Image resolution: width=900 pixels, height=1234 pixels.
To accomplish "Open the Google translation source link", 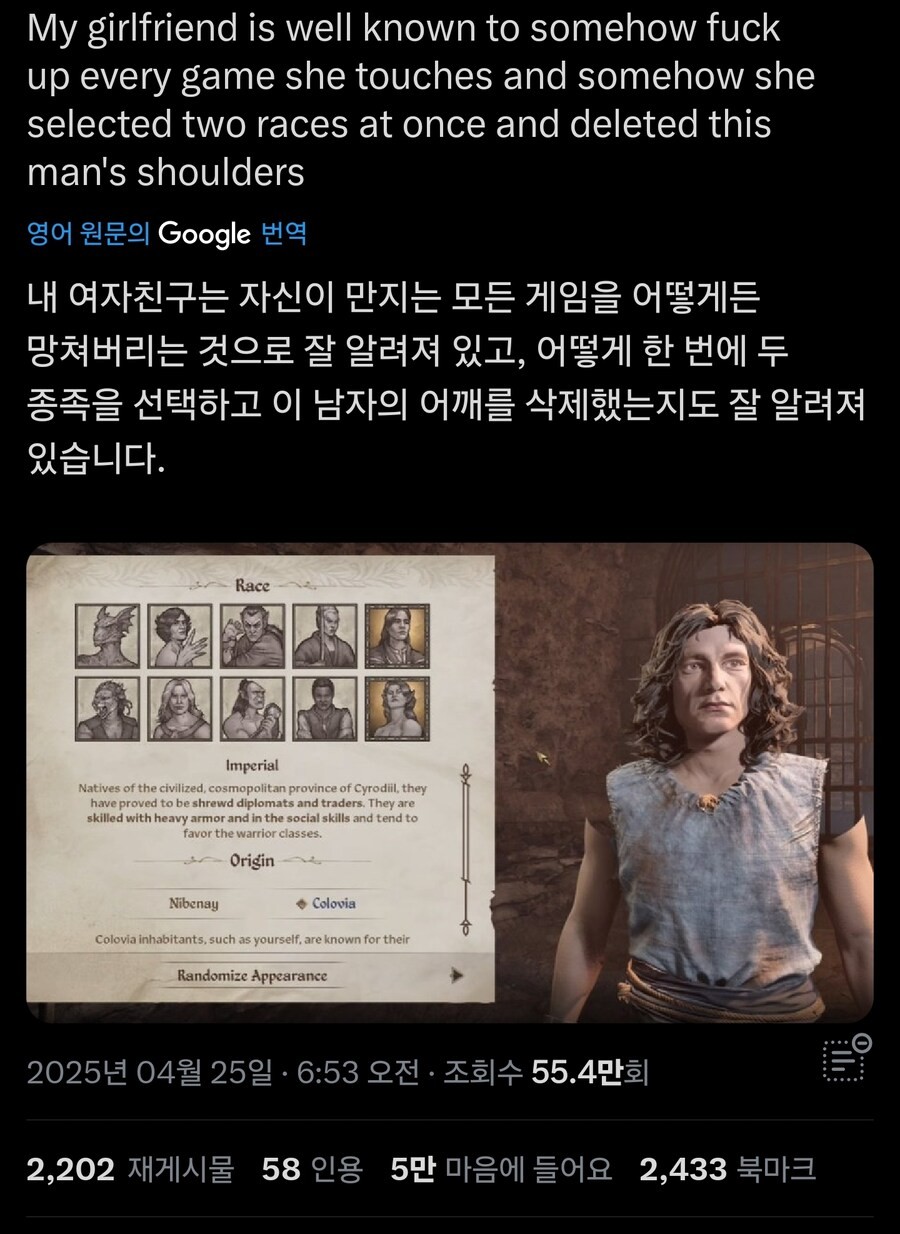I will tap(167, 234).
